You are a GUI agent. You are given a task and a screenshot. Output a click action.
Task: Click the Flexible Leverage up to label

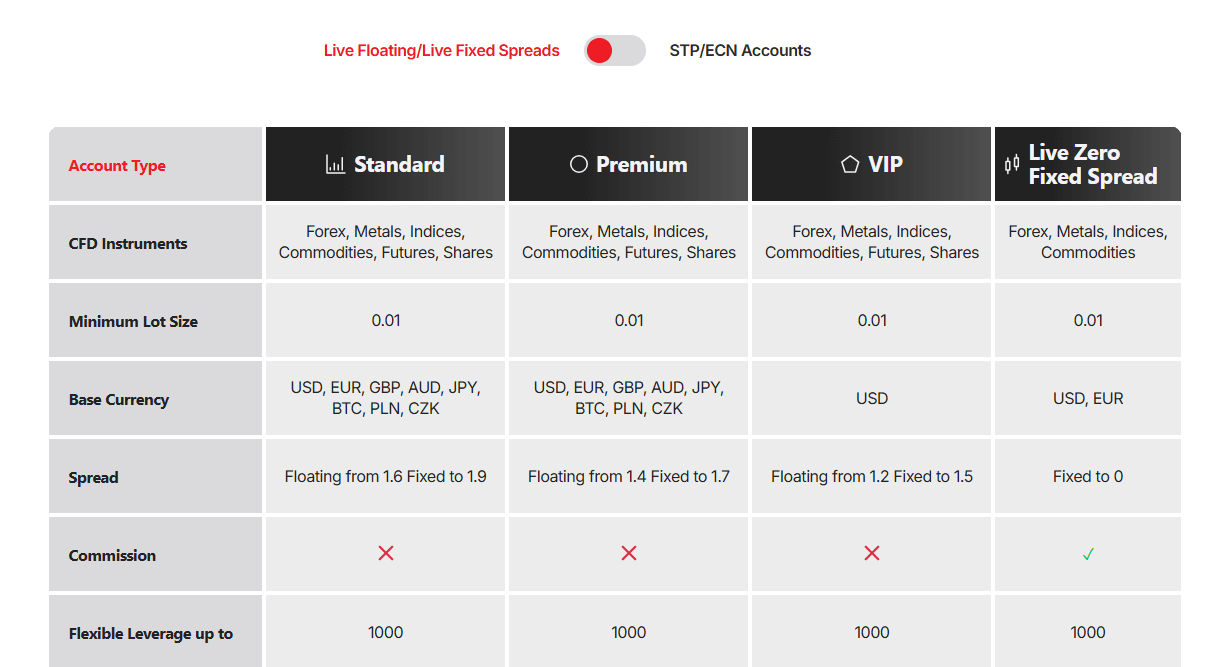pyautogui.click(x=151, y=634)
